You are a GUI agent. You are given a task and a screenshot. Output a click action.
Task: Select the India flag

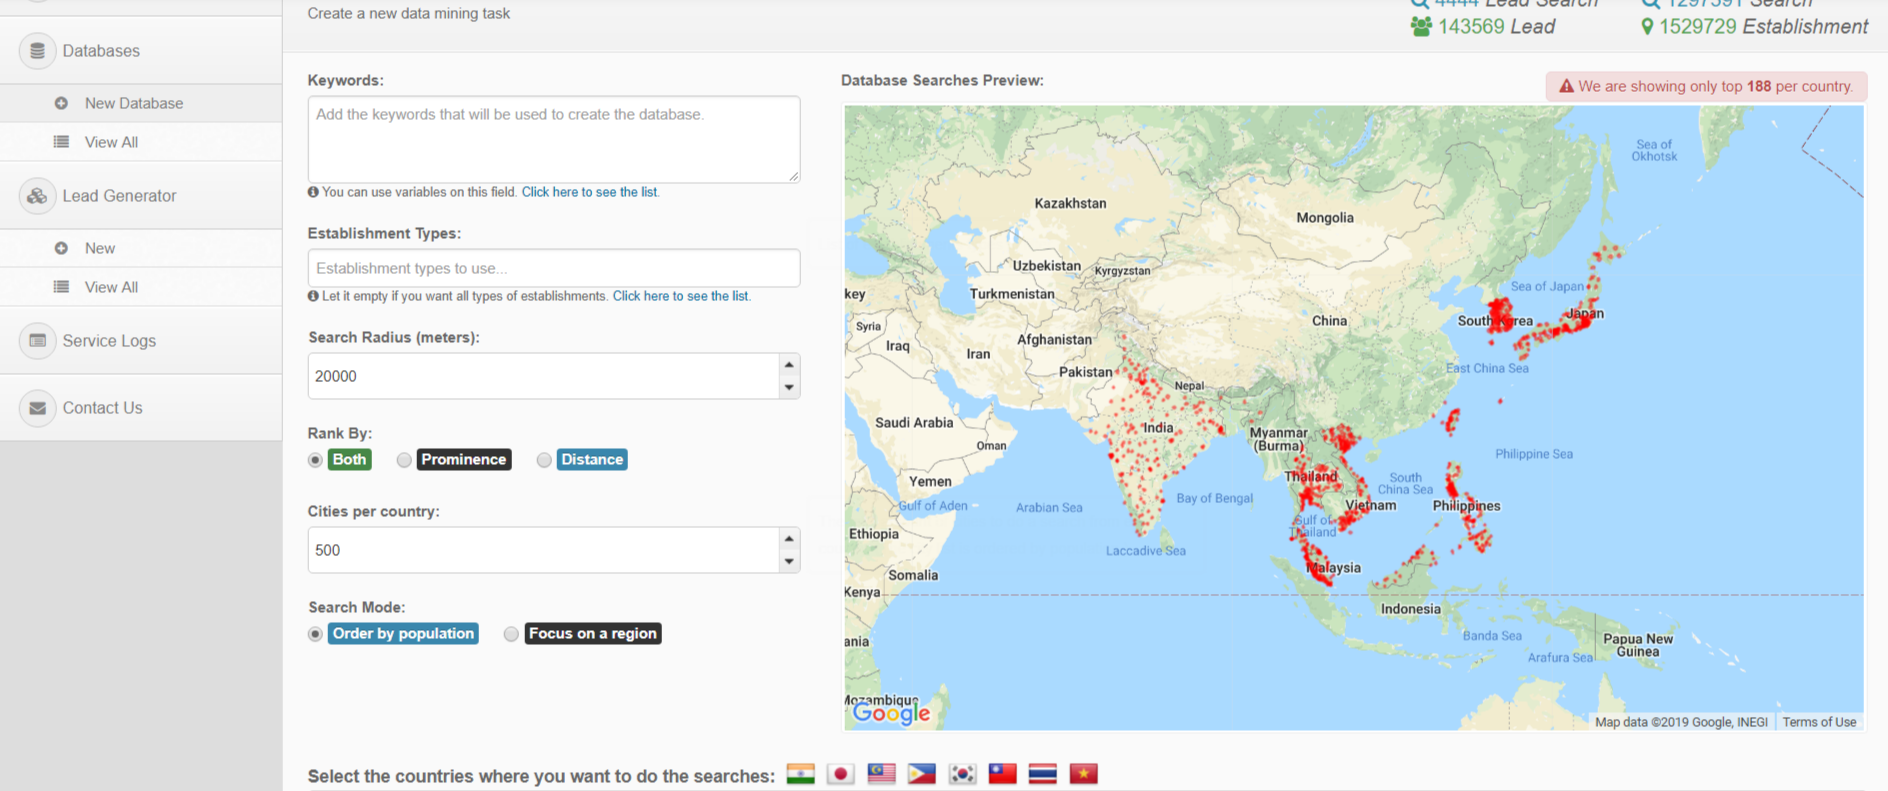point(800,774)
